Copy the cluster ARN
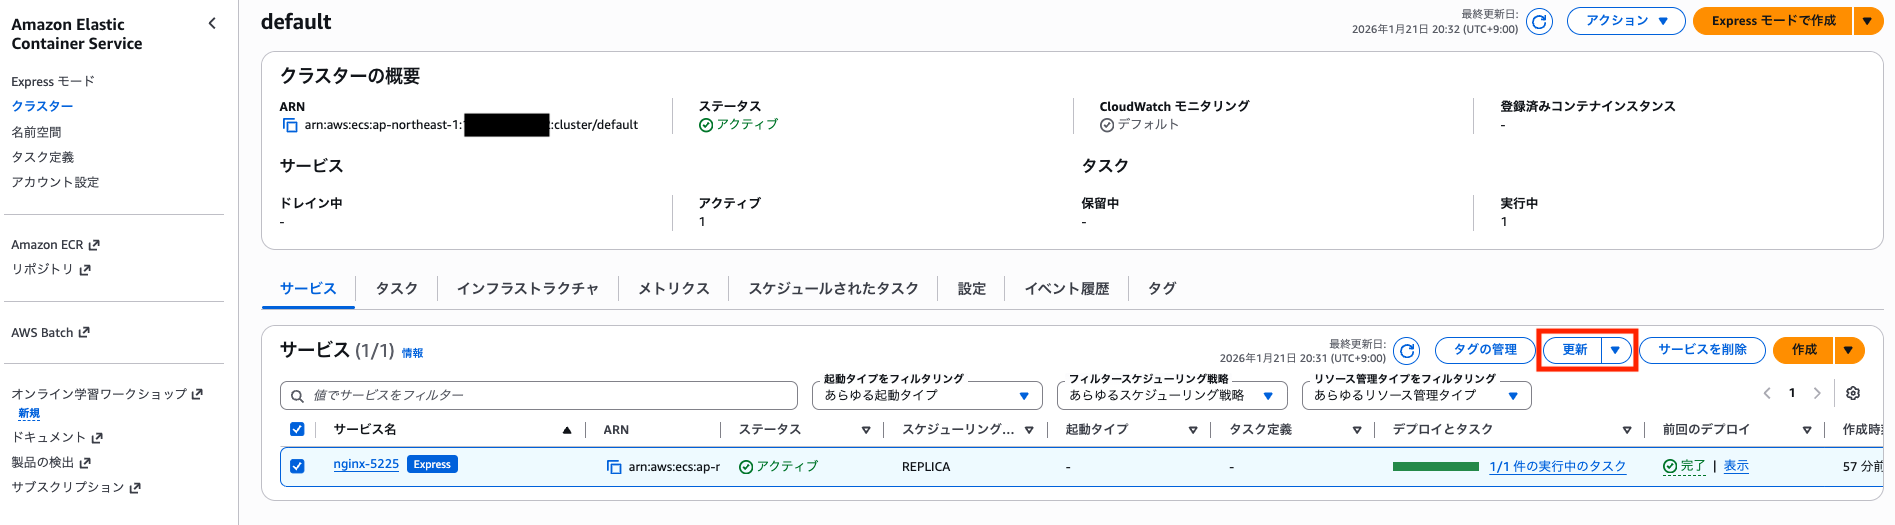The height and width of the screenshot is (525, 1895). [290, 125]
